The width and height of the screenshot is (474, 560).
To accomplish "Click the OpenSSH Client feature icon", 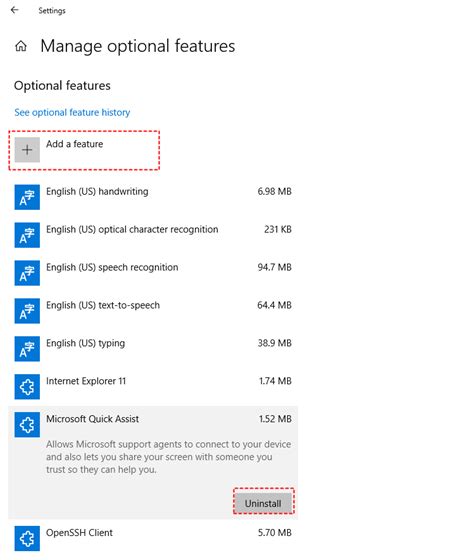I will (27, 538).
